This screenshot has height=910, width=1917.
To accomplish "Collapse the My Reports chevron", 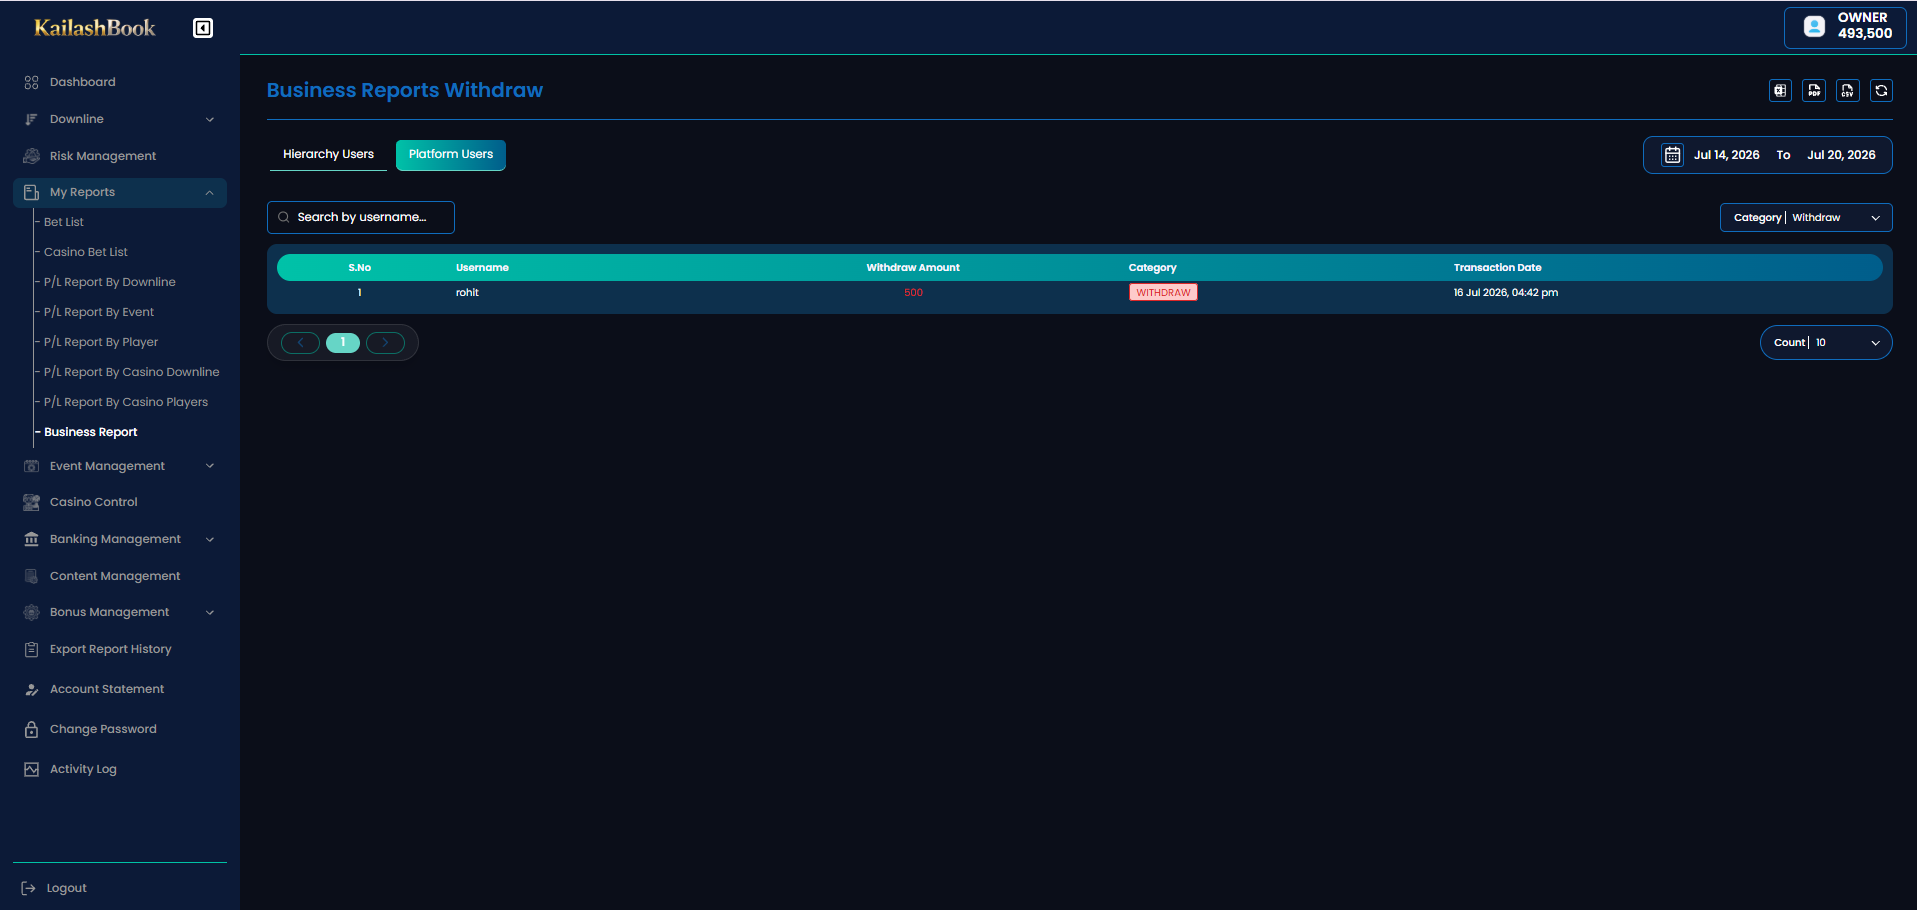I will tap(210, 192).
